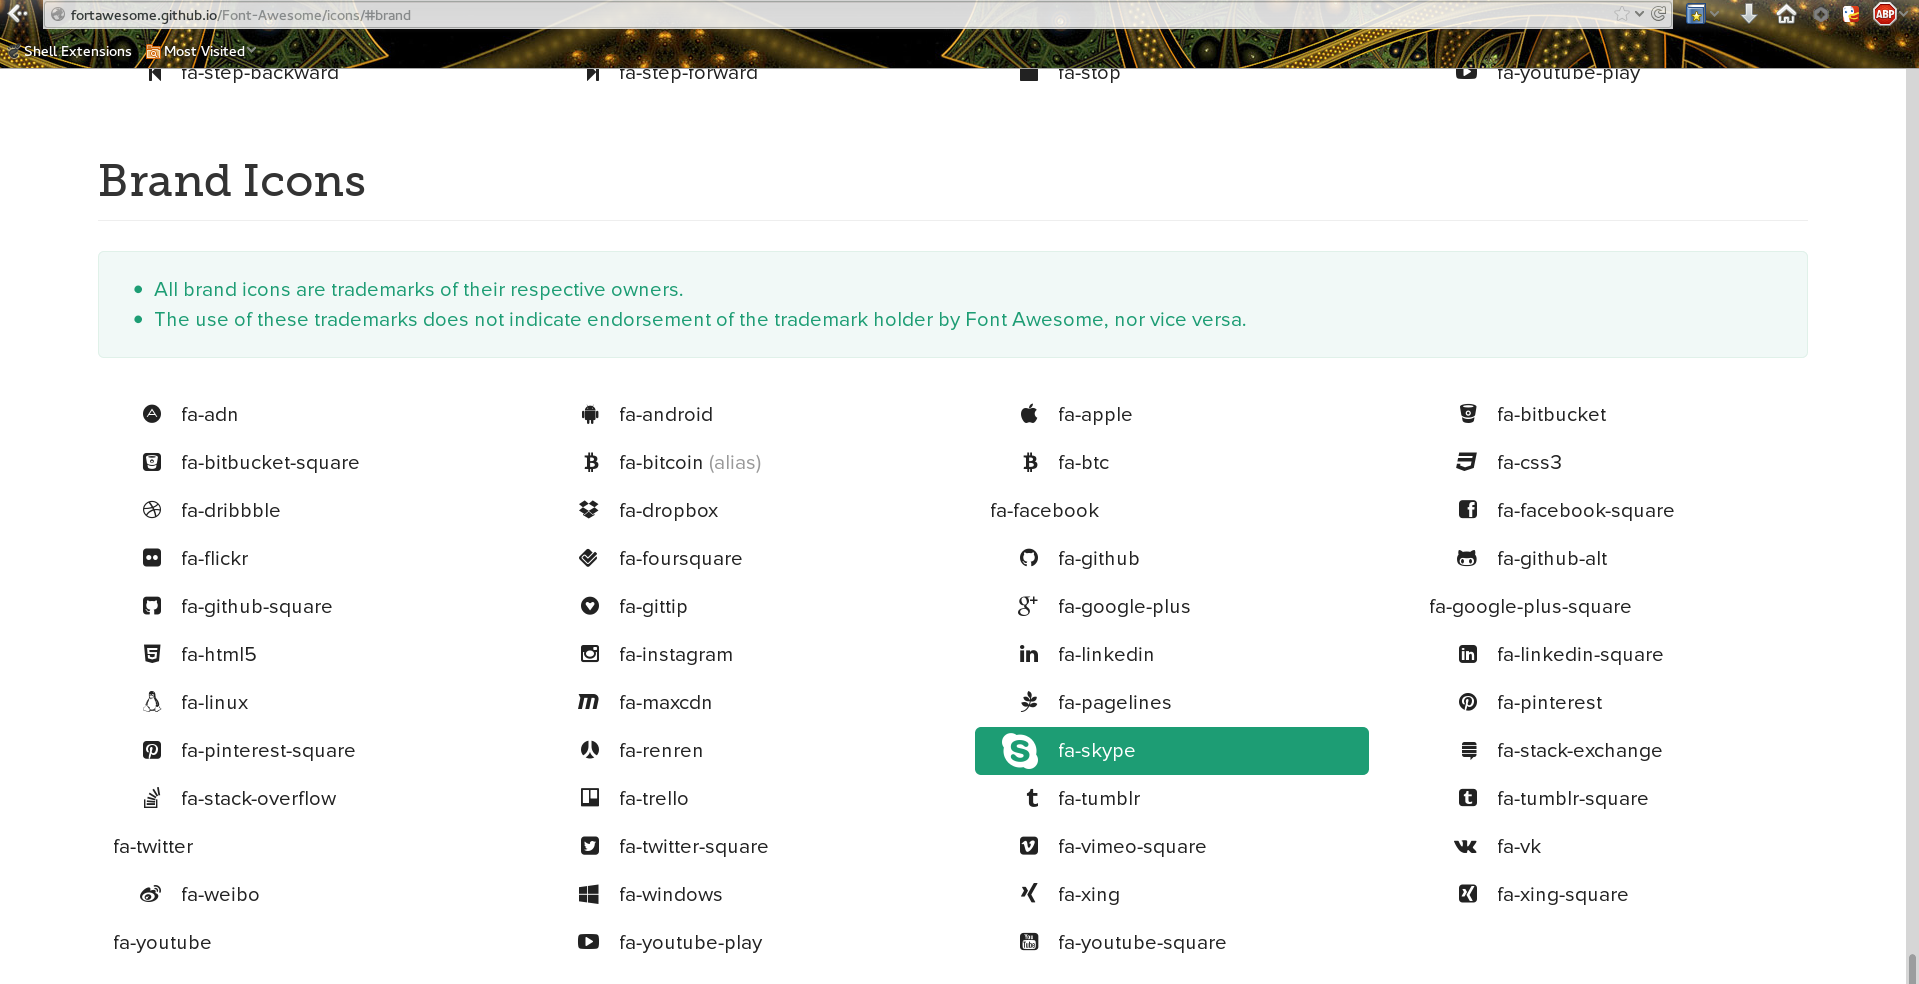Open the fa-facebook-square link
The image size is (1919, 984).
click(x=1585, y=511)
